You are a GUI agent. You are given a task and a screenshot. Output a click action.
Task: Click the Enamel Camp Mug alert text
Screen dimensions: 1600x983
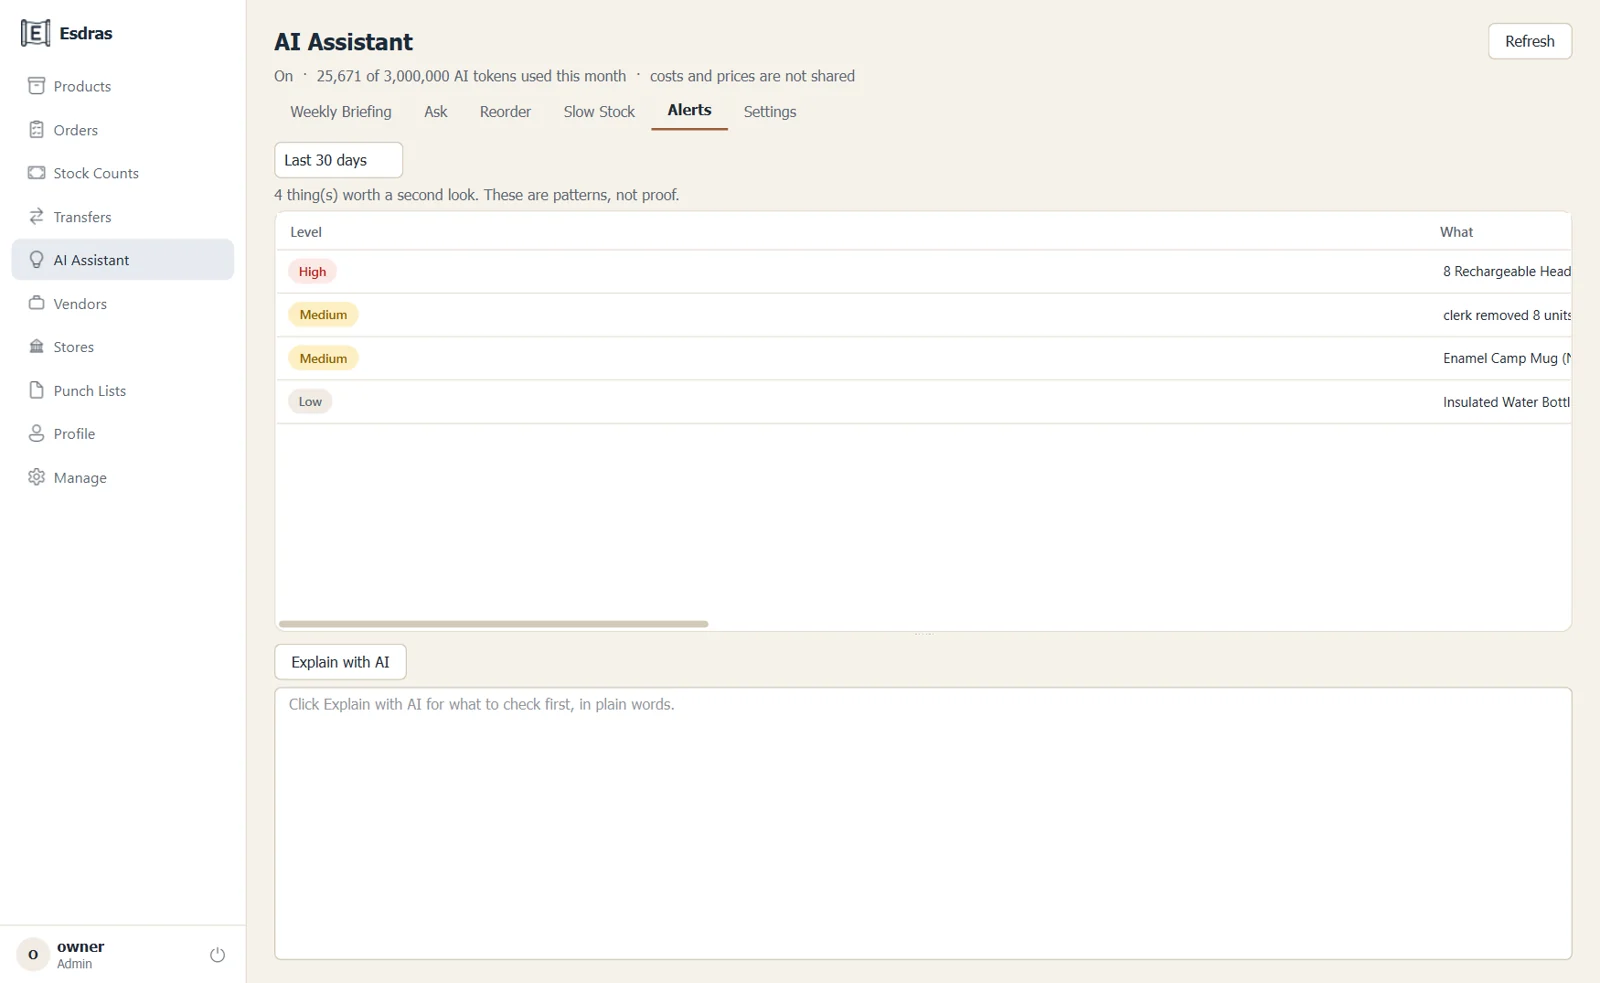[x=1506, y=358]
